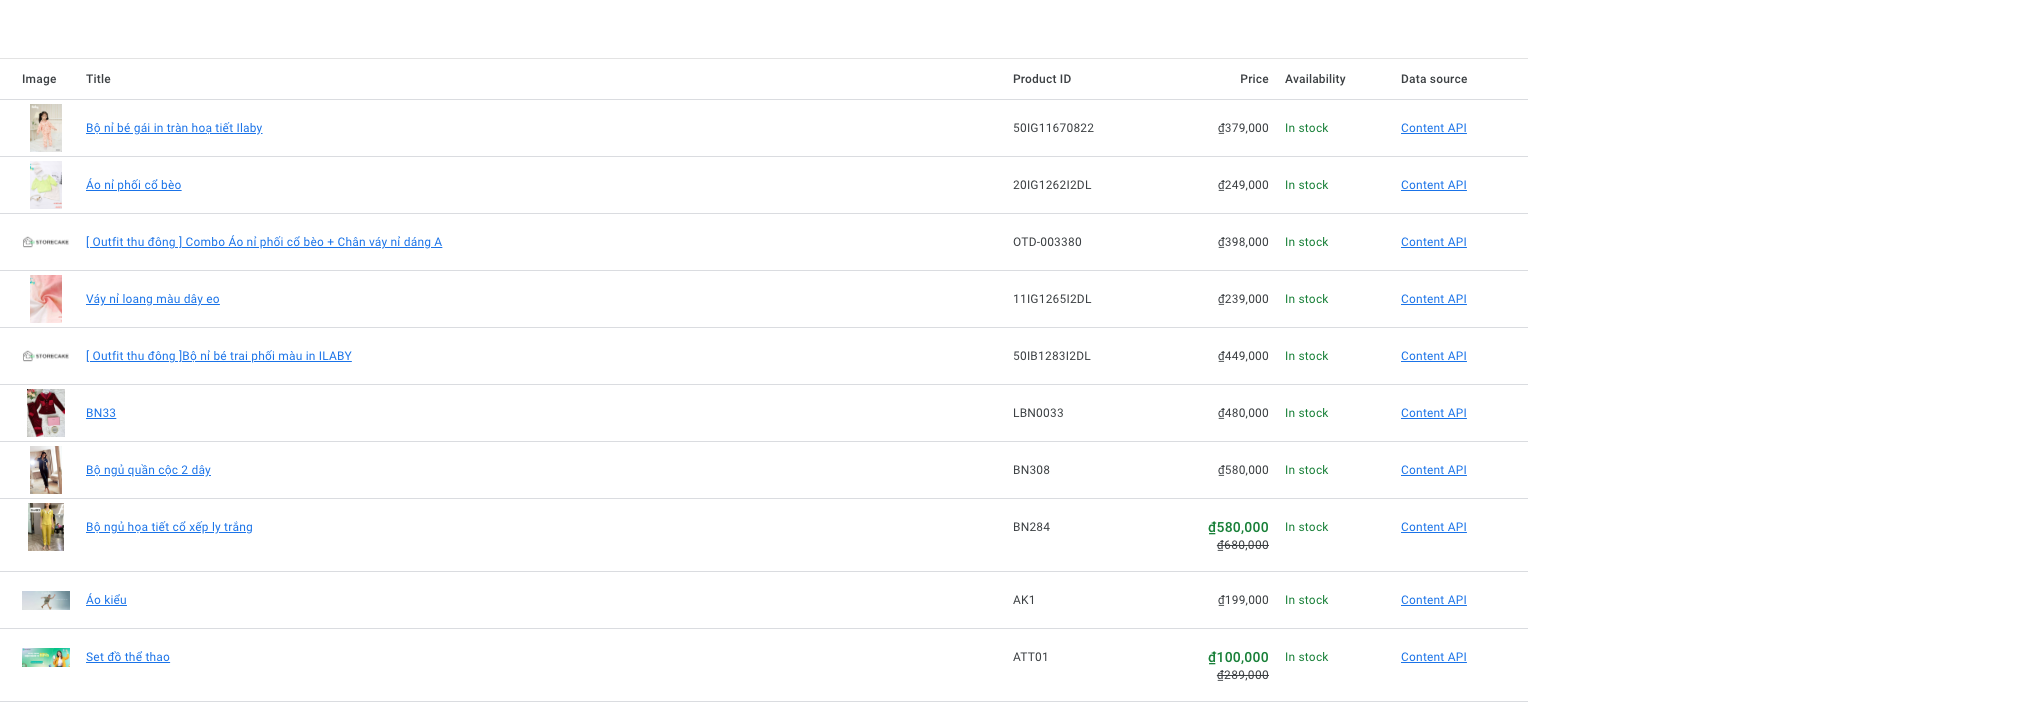Click price ₫199,000 cell
This screenshot has height=707, width=2030.
coord(1243,600)
